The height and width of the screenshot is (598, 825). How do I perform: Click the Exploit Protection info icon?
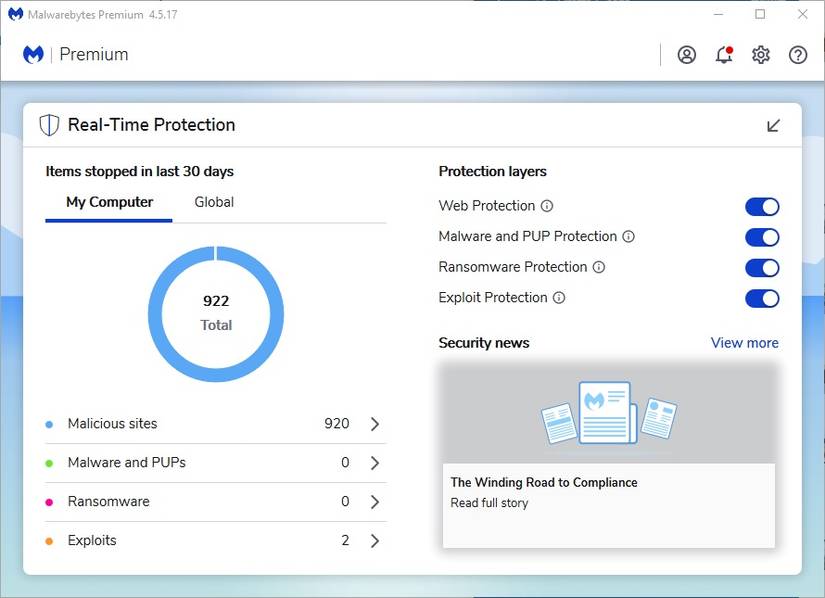tap(559, 298)
